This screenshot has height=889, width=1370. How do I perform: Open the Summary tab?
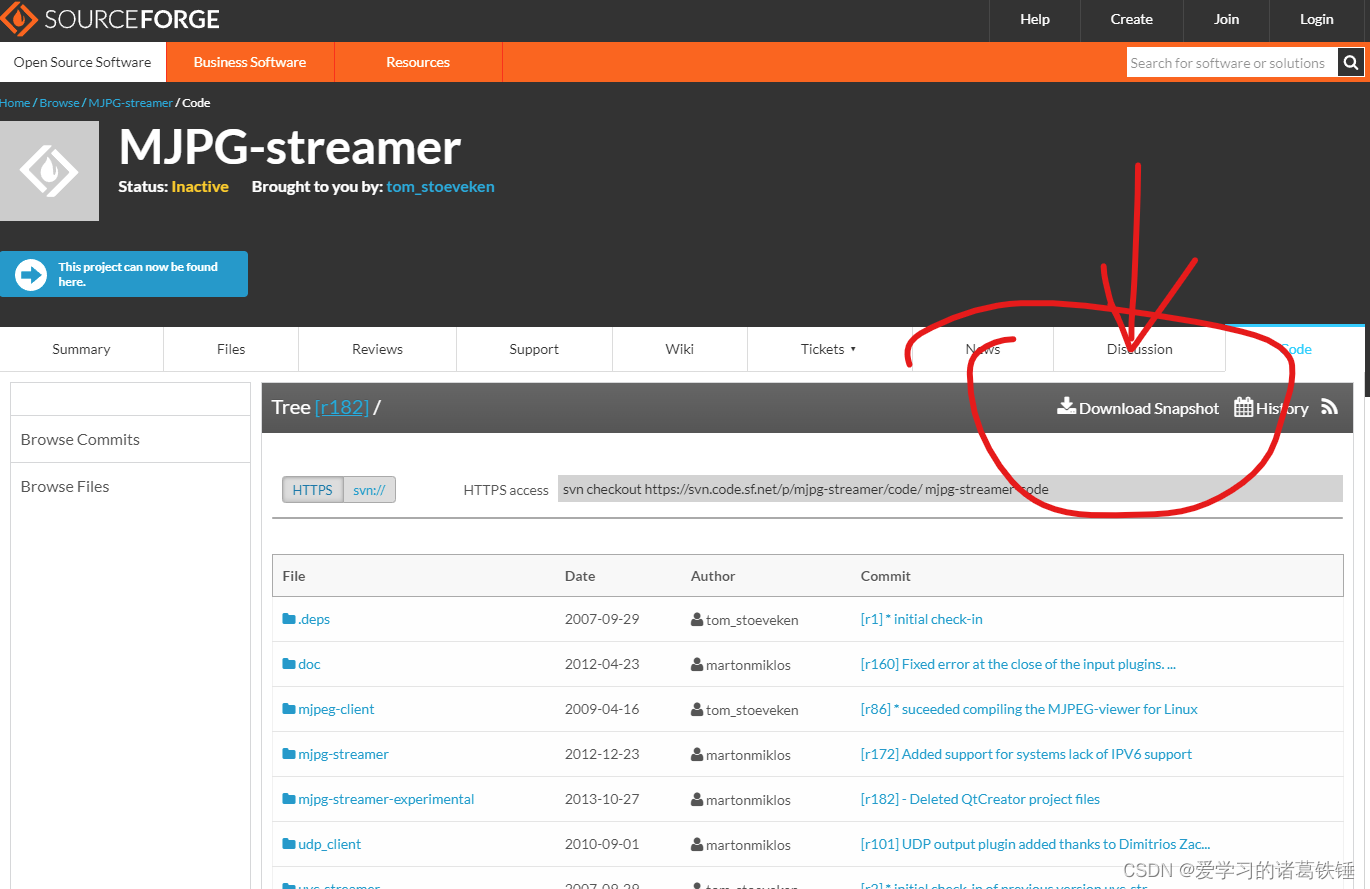(x=81, y=349)
